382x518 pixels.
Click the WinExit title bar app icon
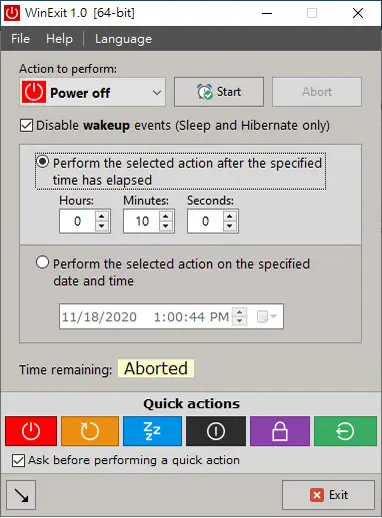point(12,13)
